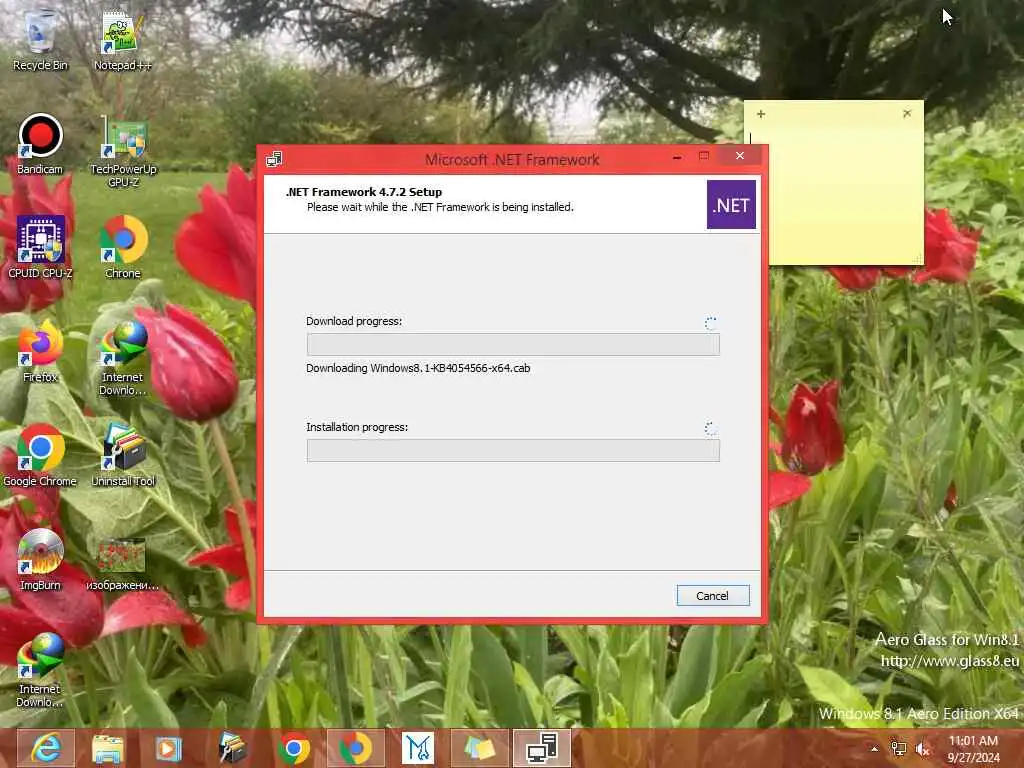Switch to the Chromium taskbar window
This screenshot has height=768, width=1024.
(x=355, y=748)
